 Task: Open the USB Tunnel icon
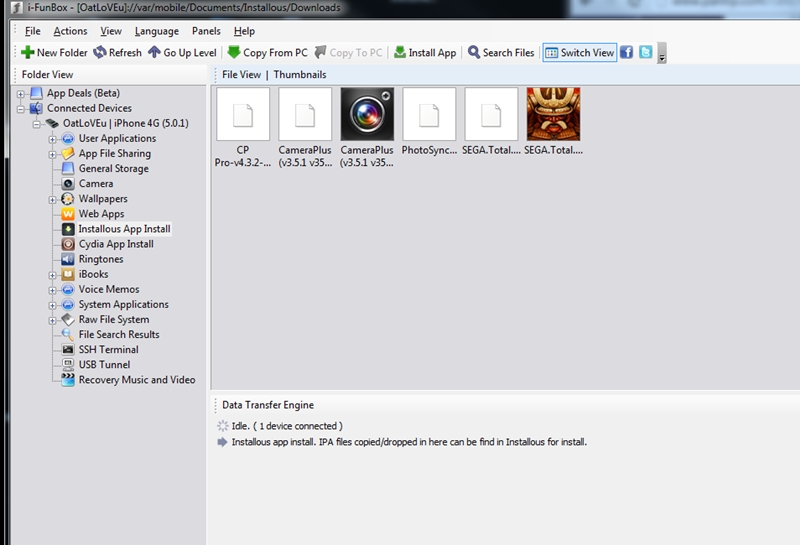pos(68,364)
